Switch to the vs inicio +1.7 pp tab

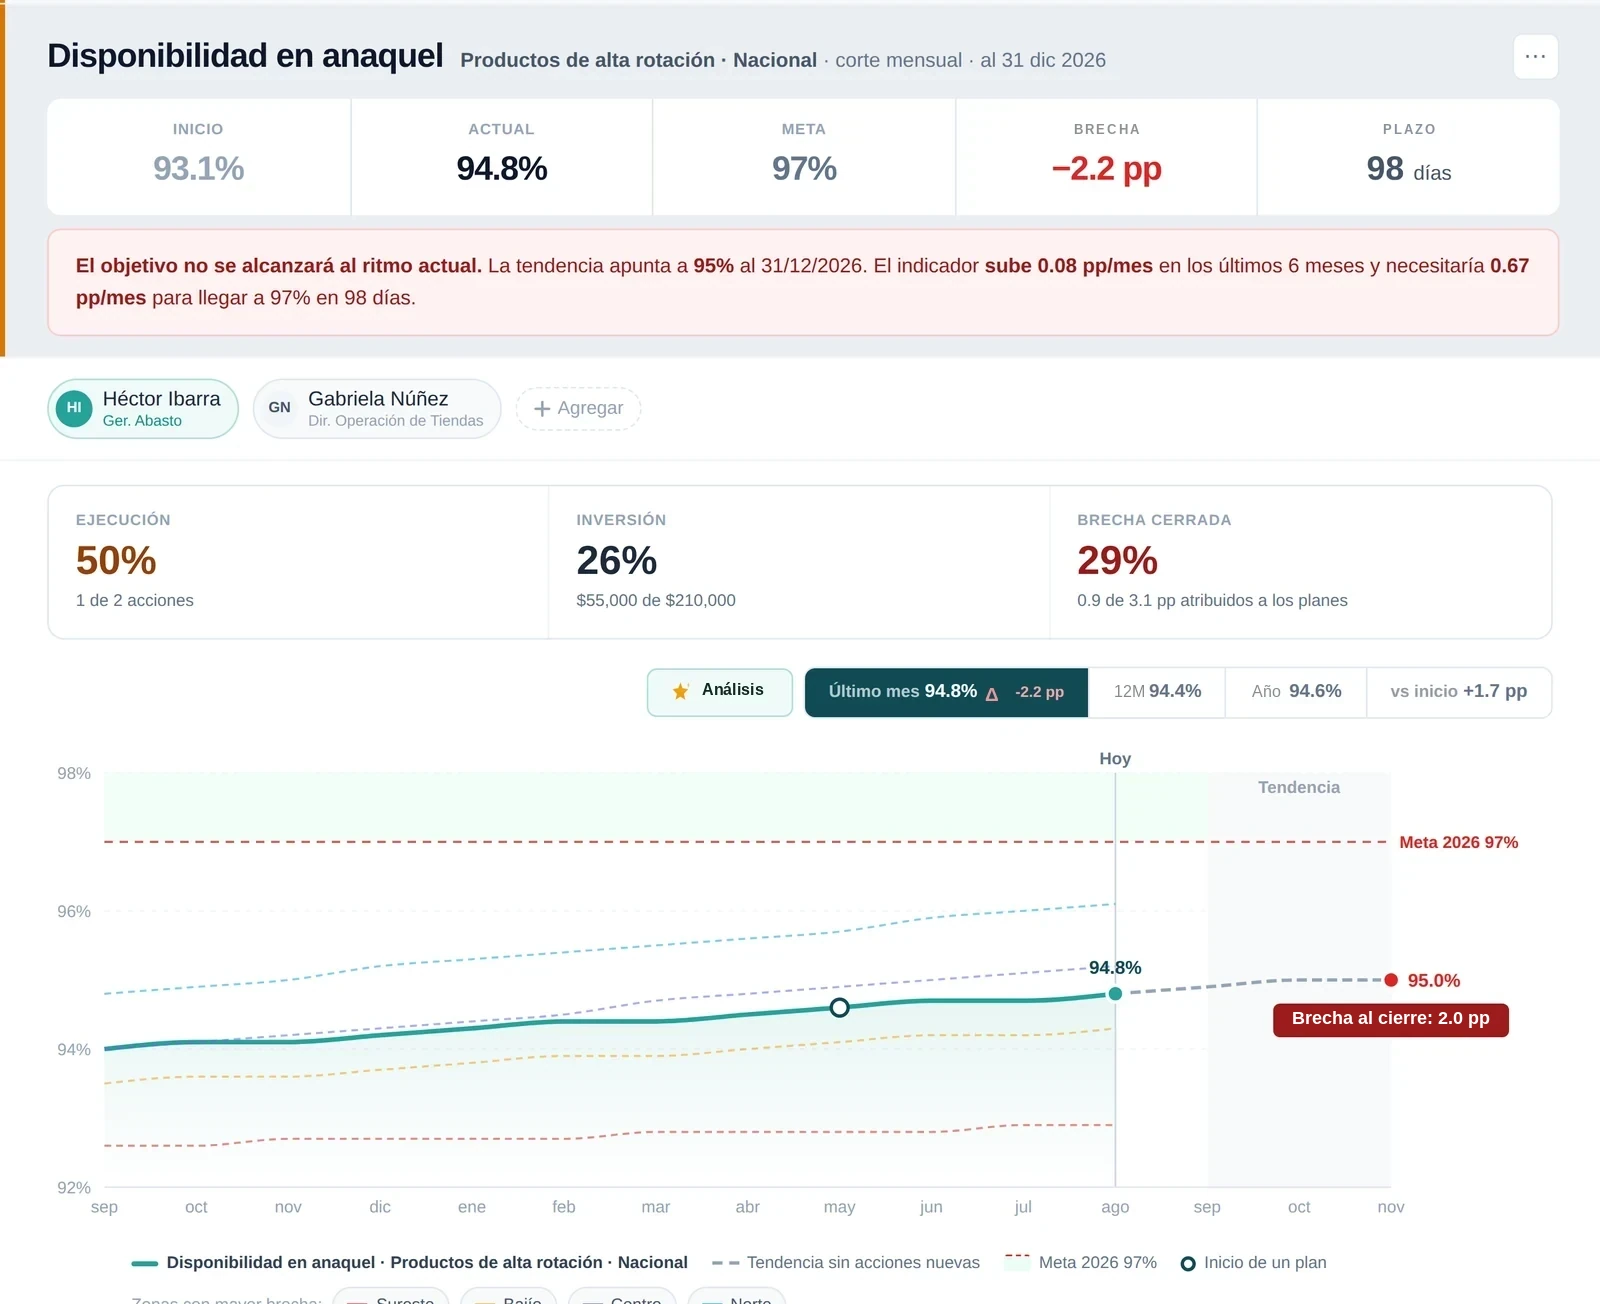click(x=1459, y=692)
